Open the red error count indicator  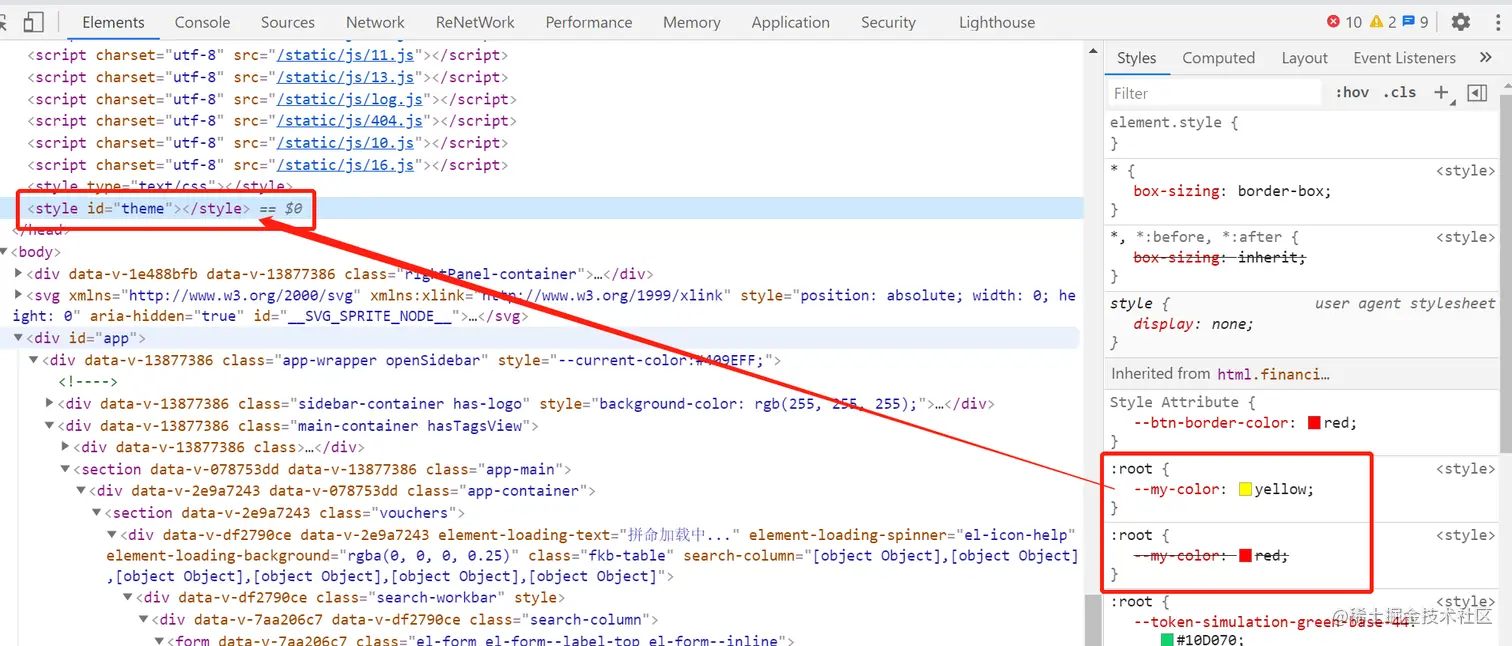[x=1344, y=22]
